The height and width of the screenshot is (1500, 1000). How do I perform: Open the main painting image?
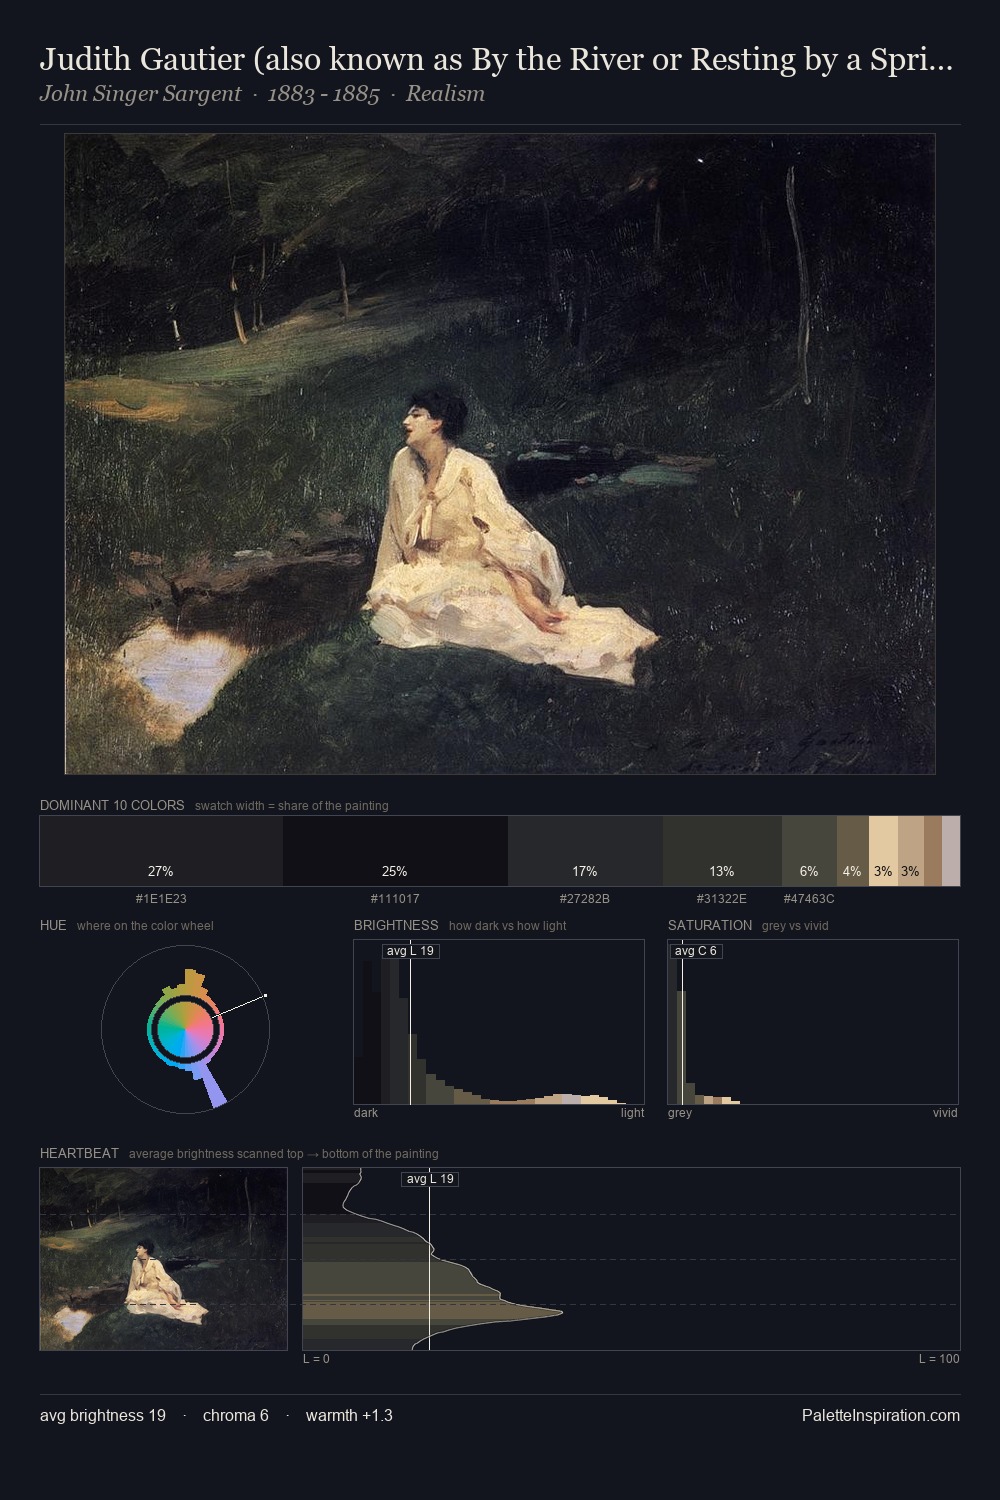coord(500,454)
